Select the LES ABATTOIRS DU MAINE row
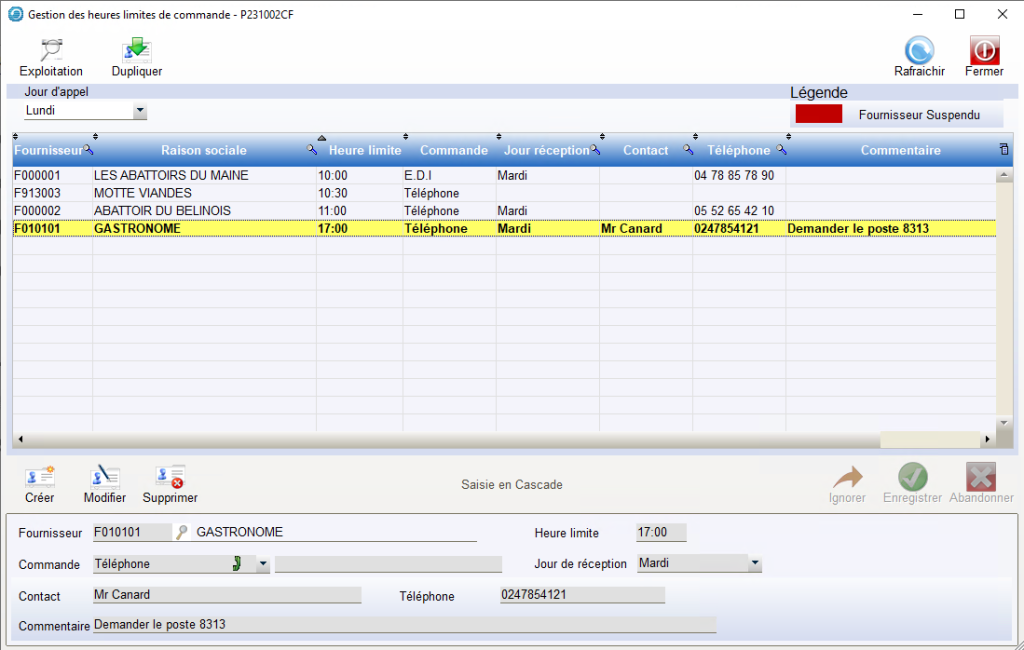The width and height of the screenshot is (1024, 650). pos(170,175)
